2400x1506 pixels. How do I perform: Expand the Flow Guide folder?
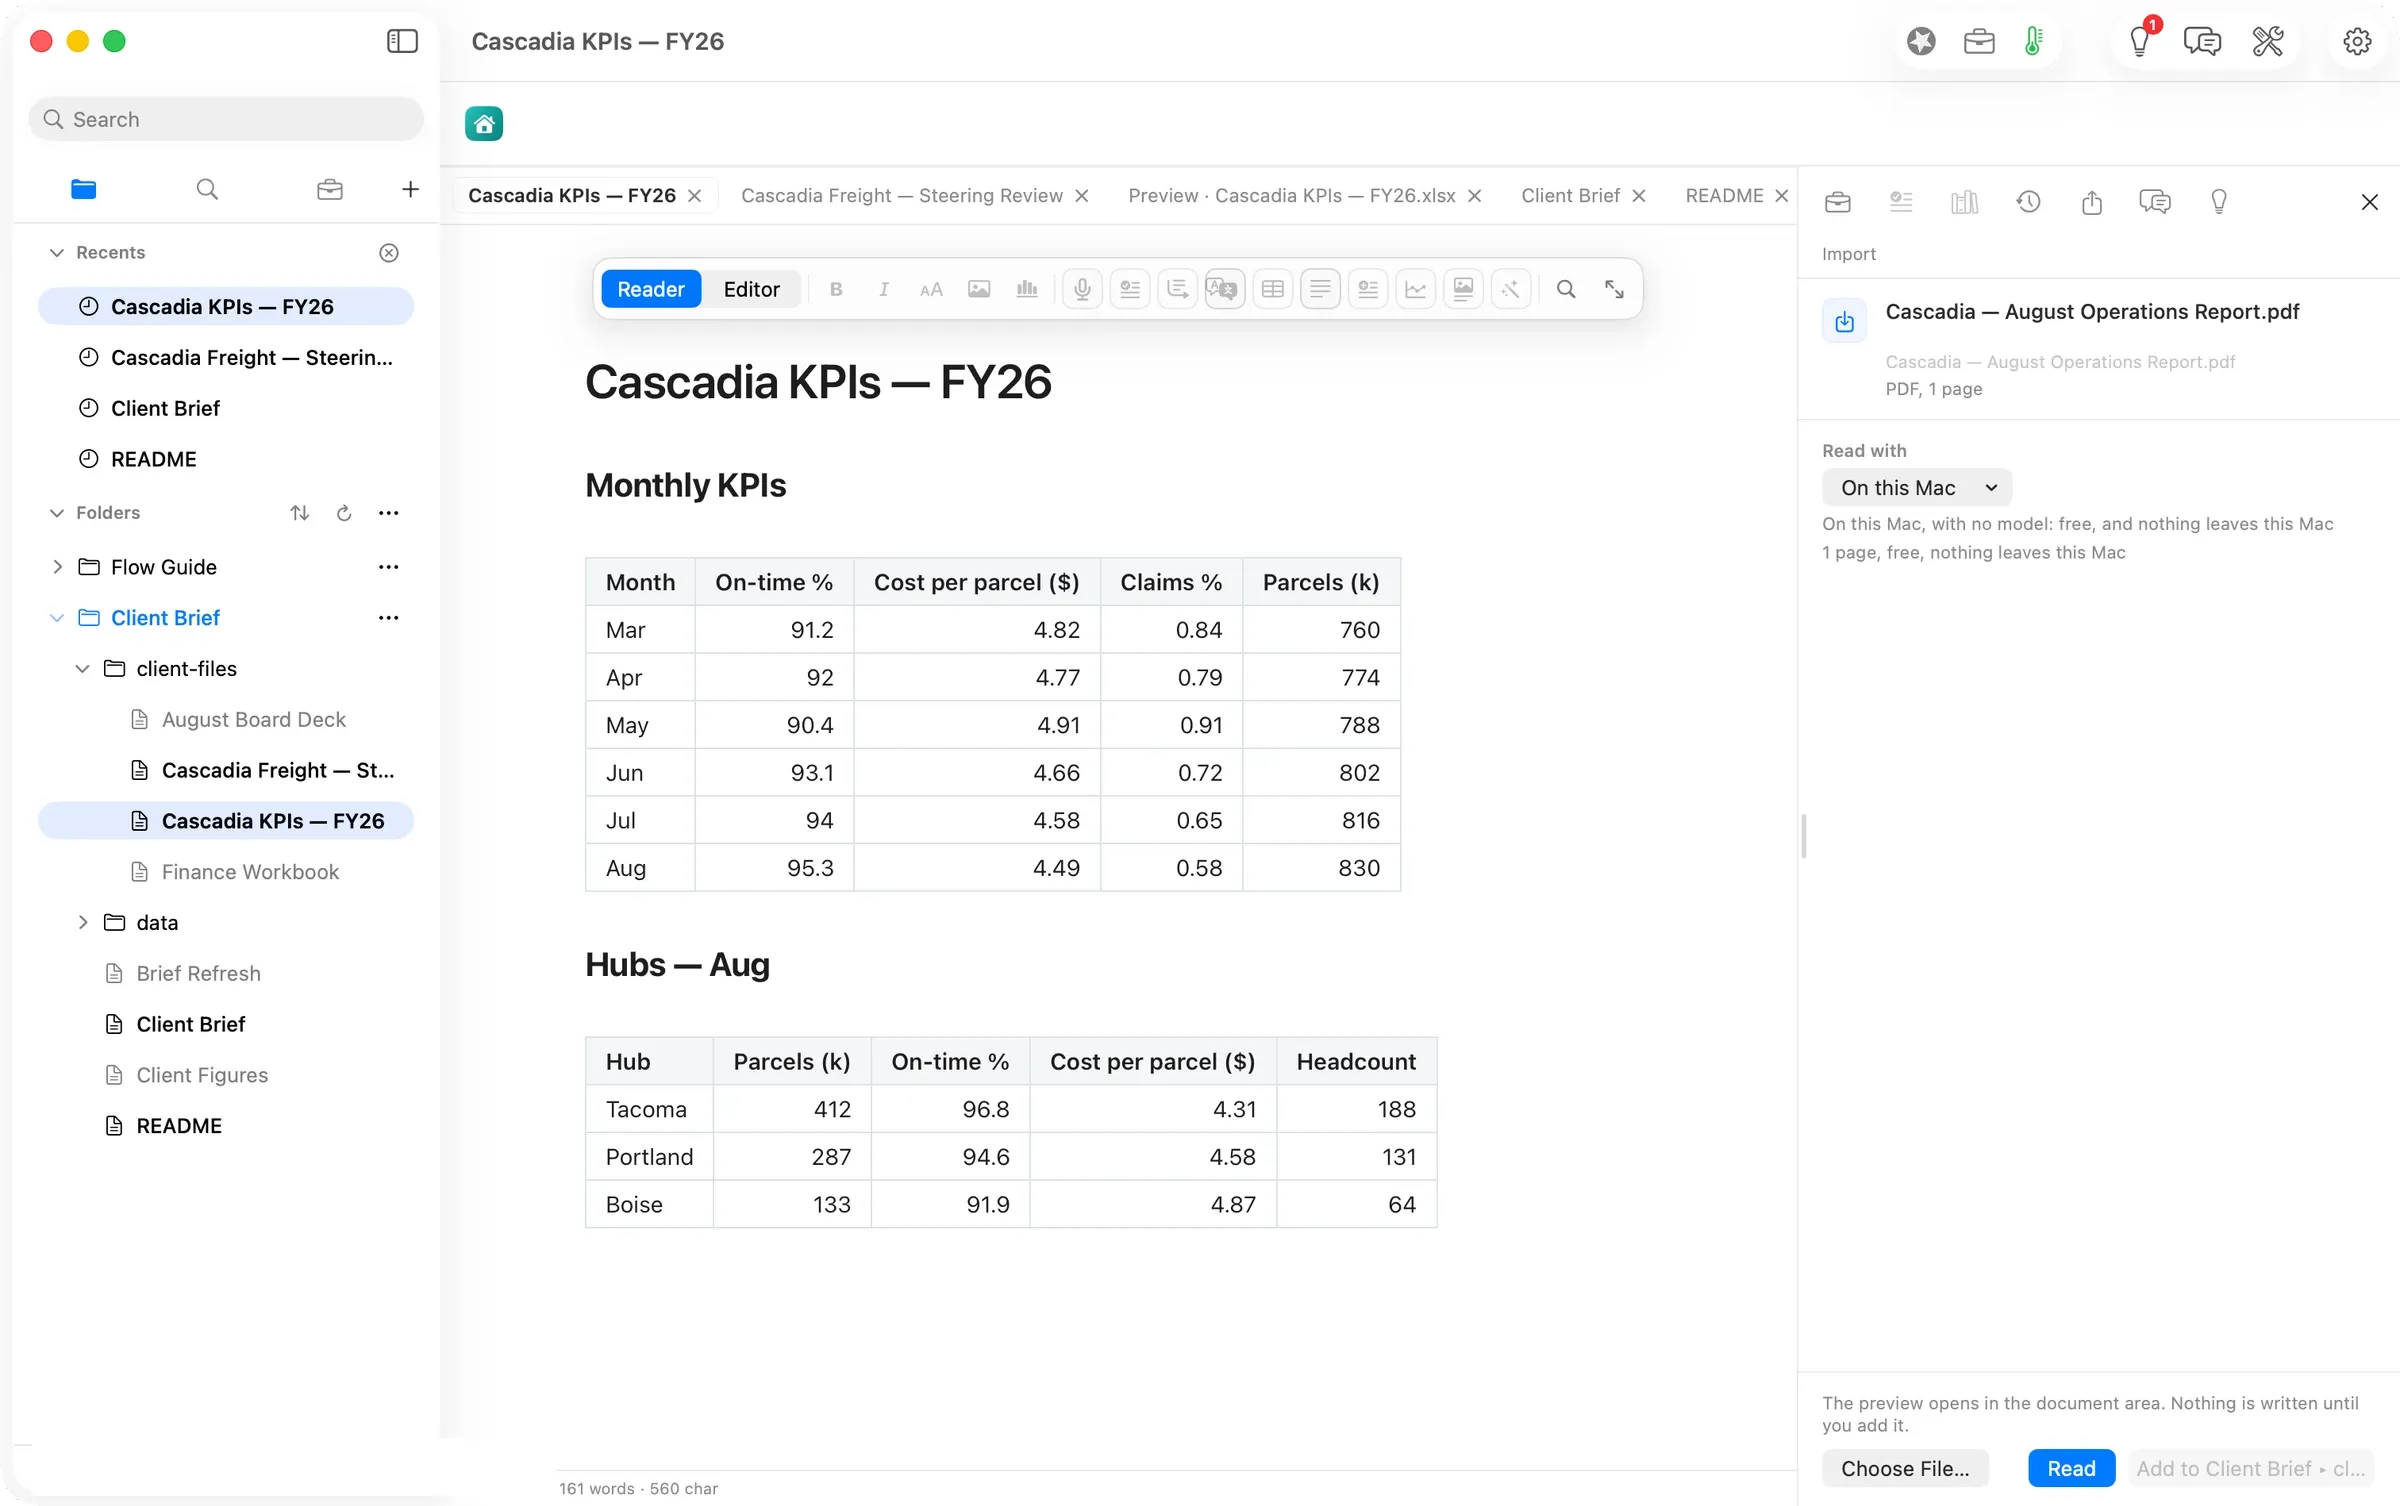click(57, 567)
